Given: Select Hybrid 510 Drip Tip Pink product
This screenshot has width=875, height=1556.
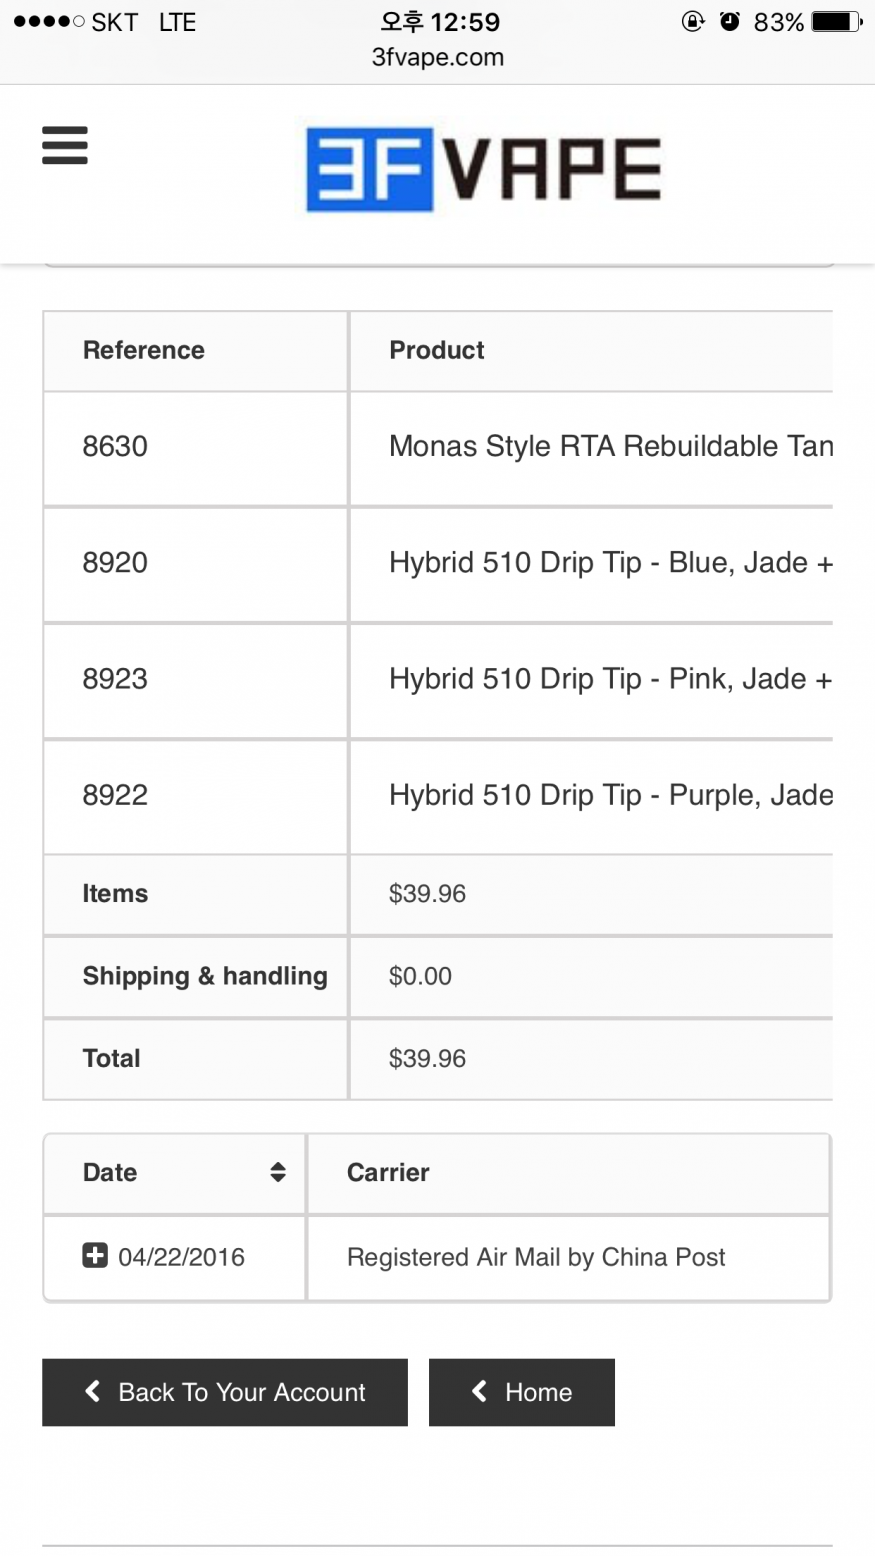Looking at the screenshot, I should click(x=610, y=679).
